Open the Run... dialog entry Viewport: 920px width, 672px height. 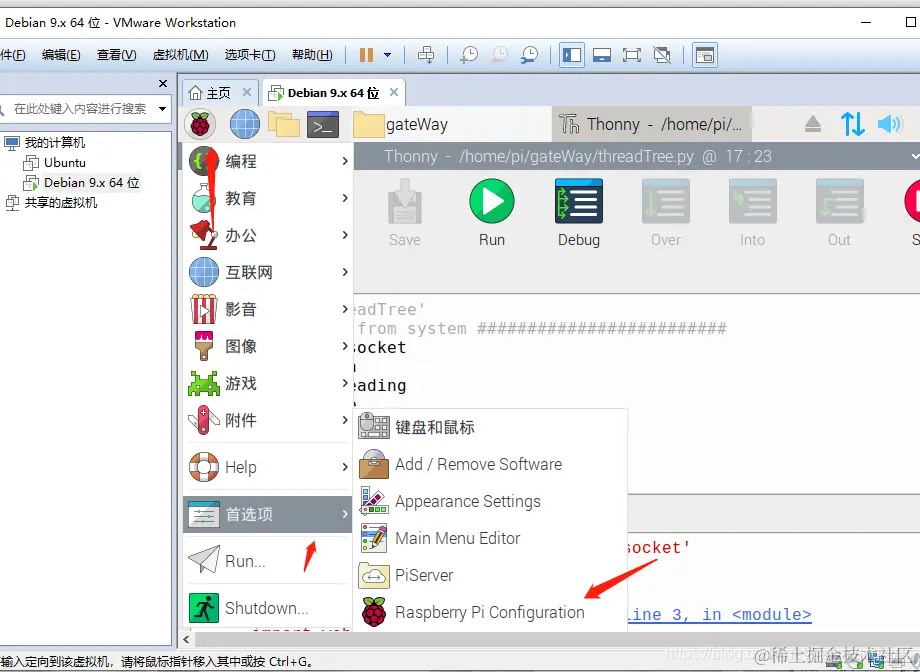(268, 560)
